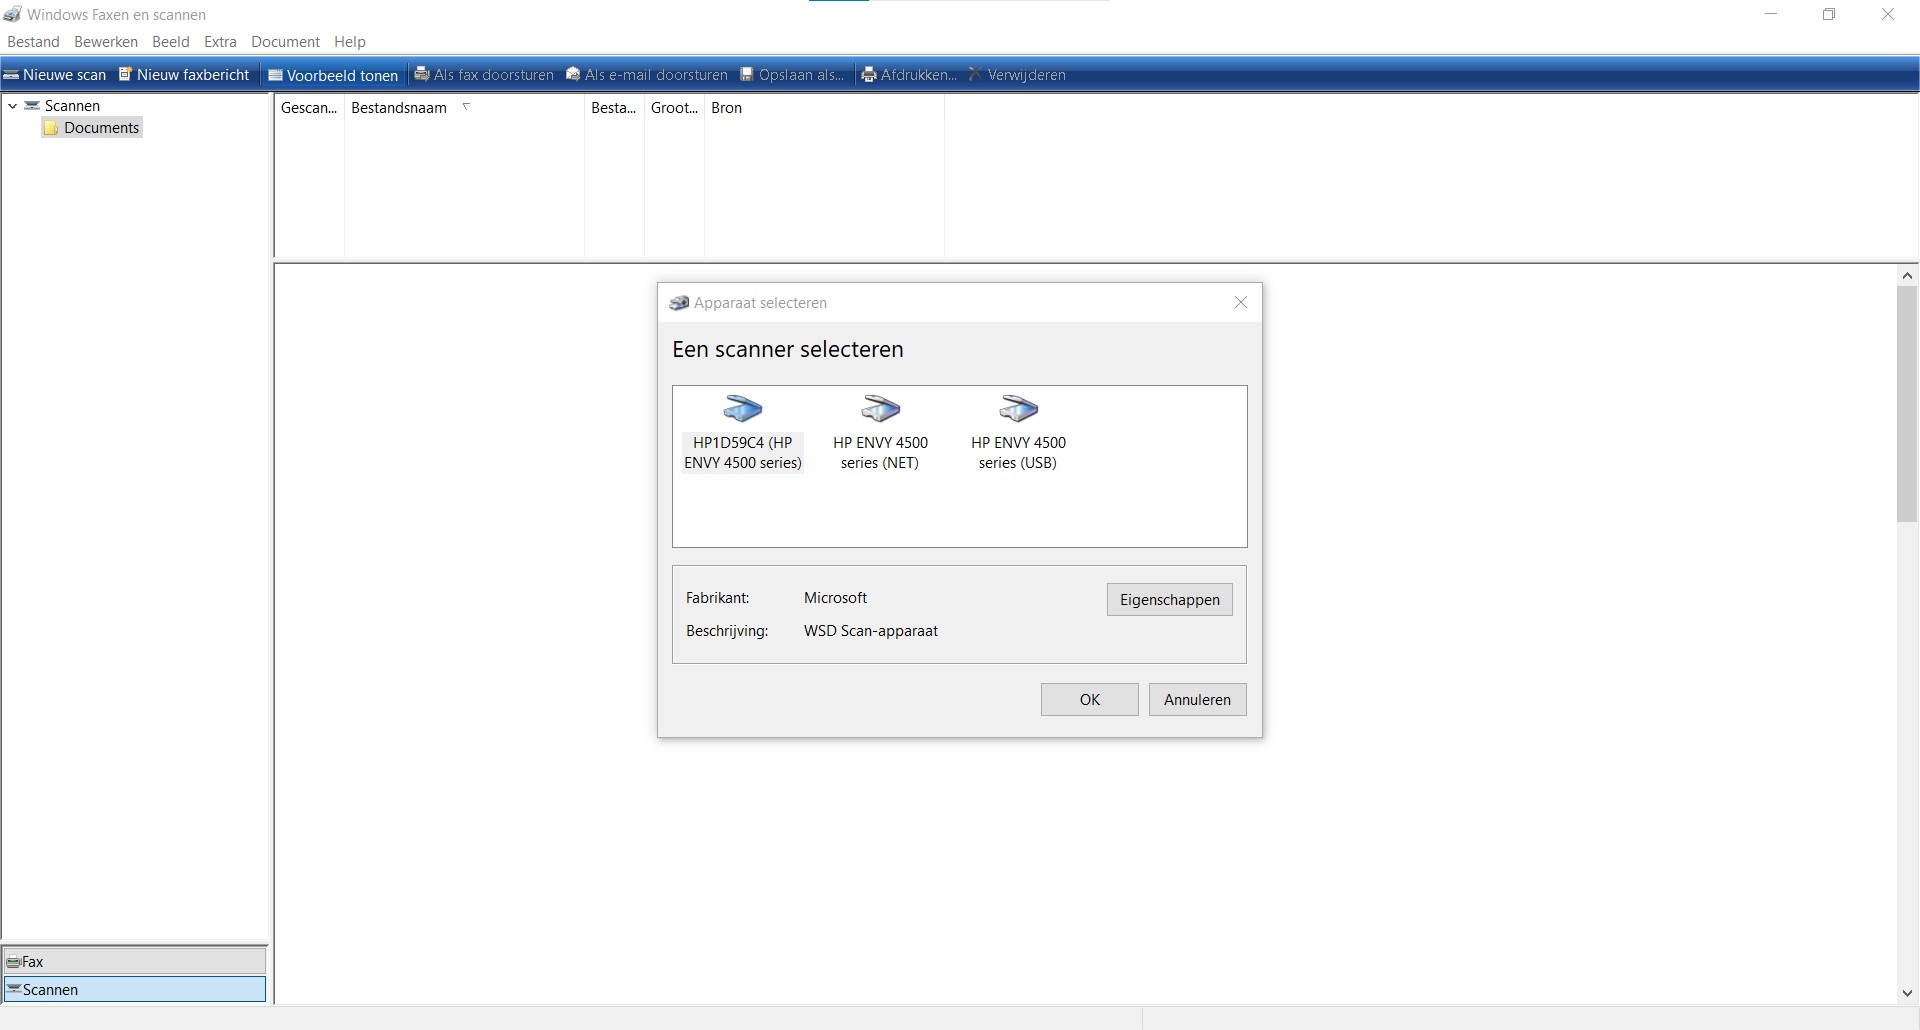Cancel the dialog with Annuleren
Viewport: 1920px width, 1030px height.
point(1197,699)
